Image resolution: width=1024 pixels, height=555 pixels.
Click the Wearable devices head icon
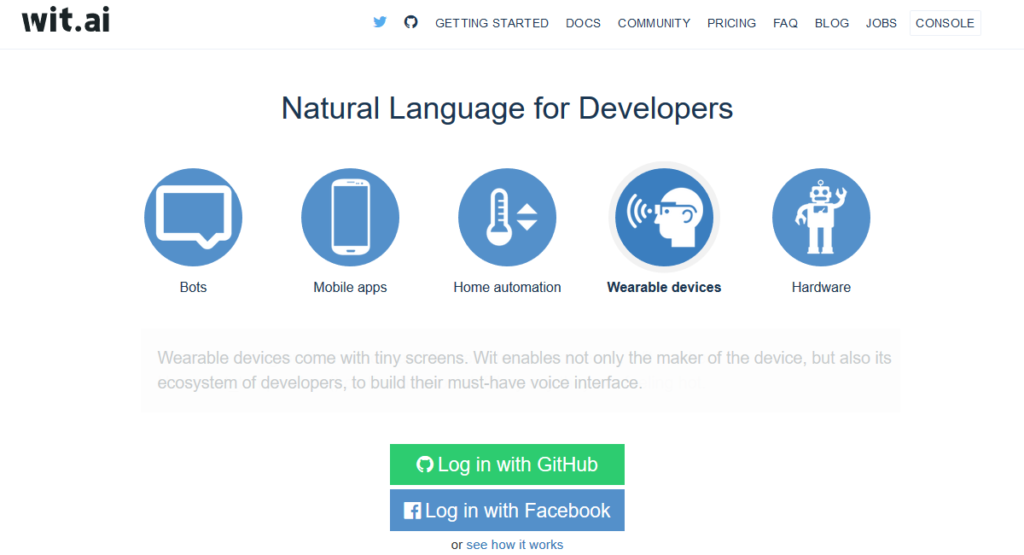664,217
